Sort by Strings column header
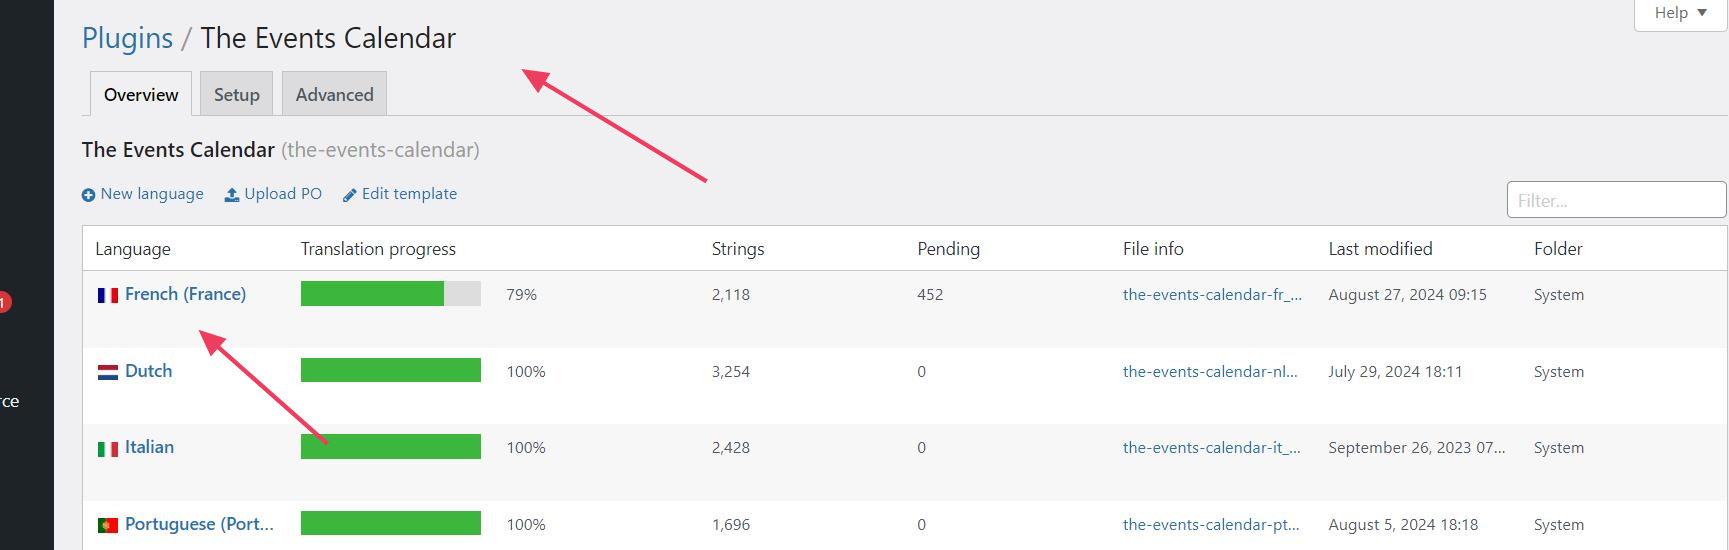Screen dimensions: 1729x550 (x=738, y=249)
